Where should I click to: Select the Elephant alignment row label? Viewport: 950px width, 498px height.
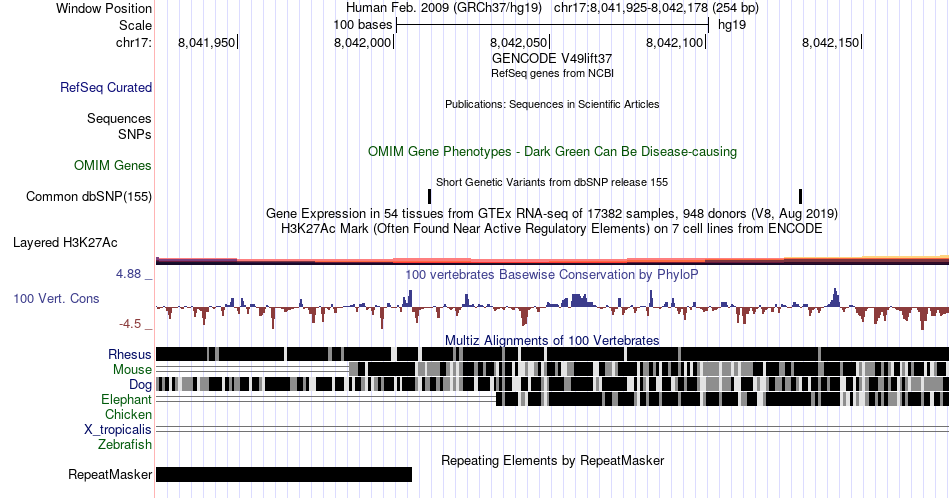[x=126, y=399]
